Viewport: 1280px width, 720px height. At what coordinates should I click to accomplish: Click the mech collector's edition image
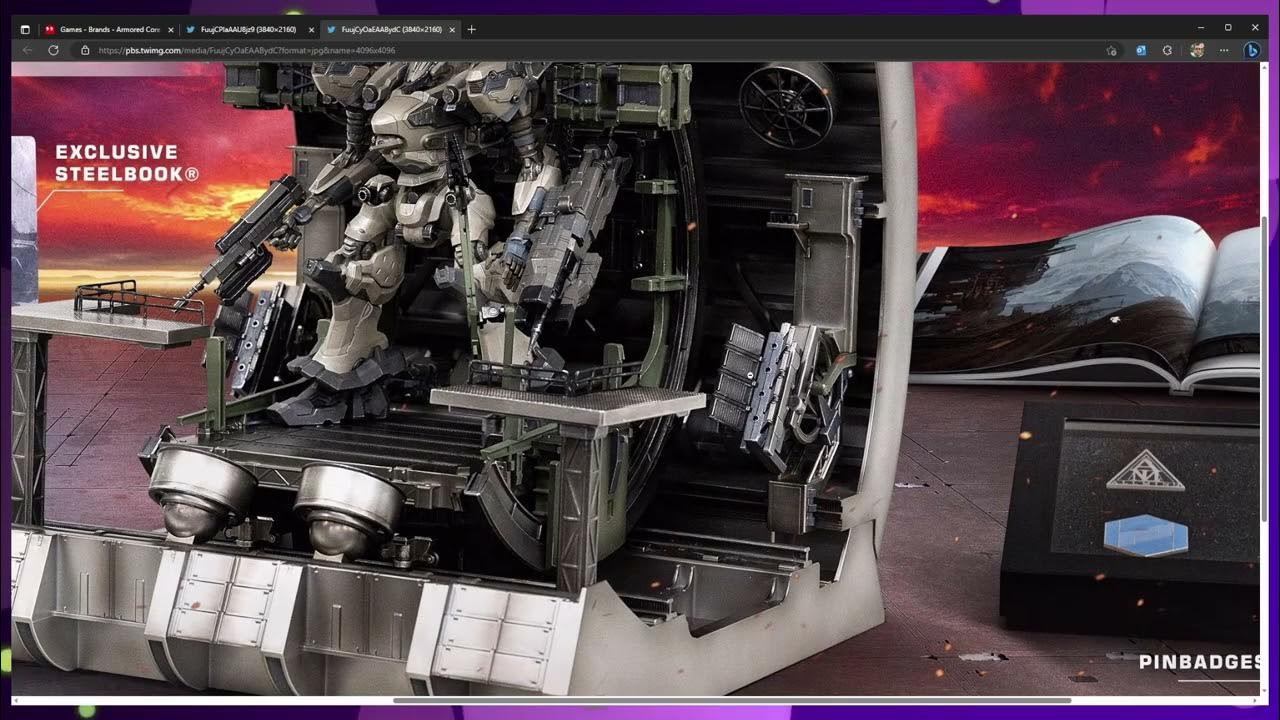635,378
